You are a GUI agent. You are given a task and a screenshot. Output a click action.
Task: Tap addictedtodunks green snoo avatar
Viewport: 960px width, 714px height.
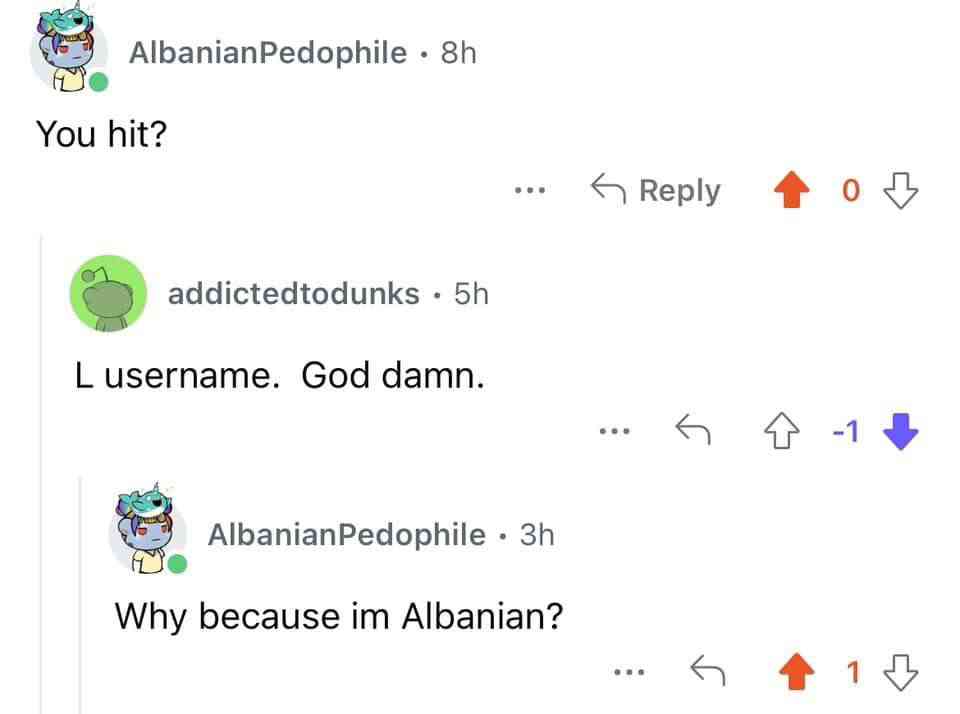point(108,293)
